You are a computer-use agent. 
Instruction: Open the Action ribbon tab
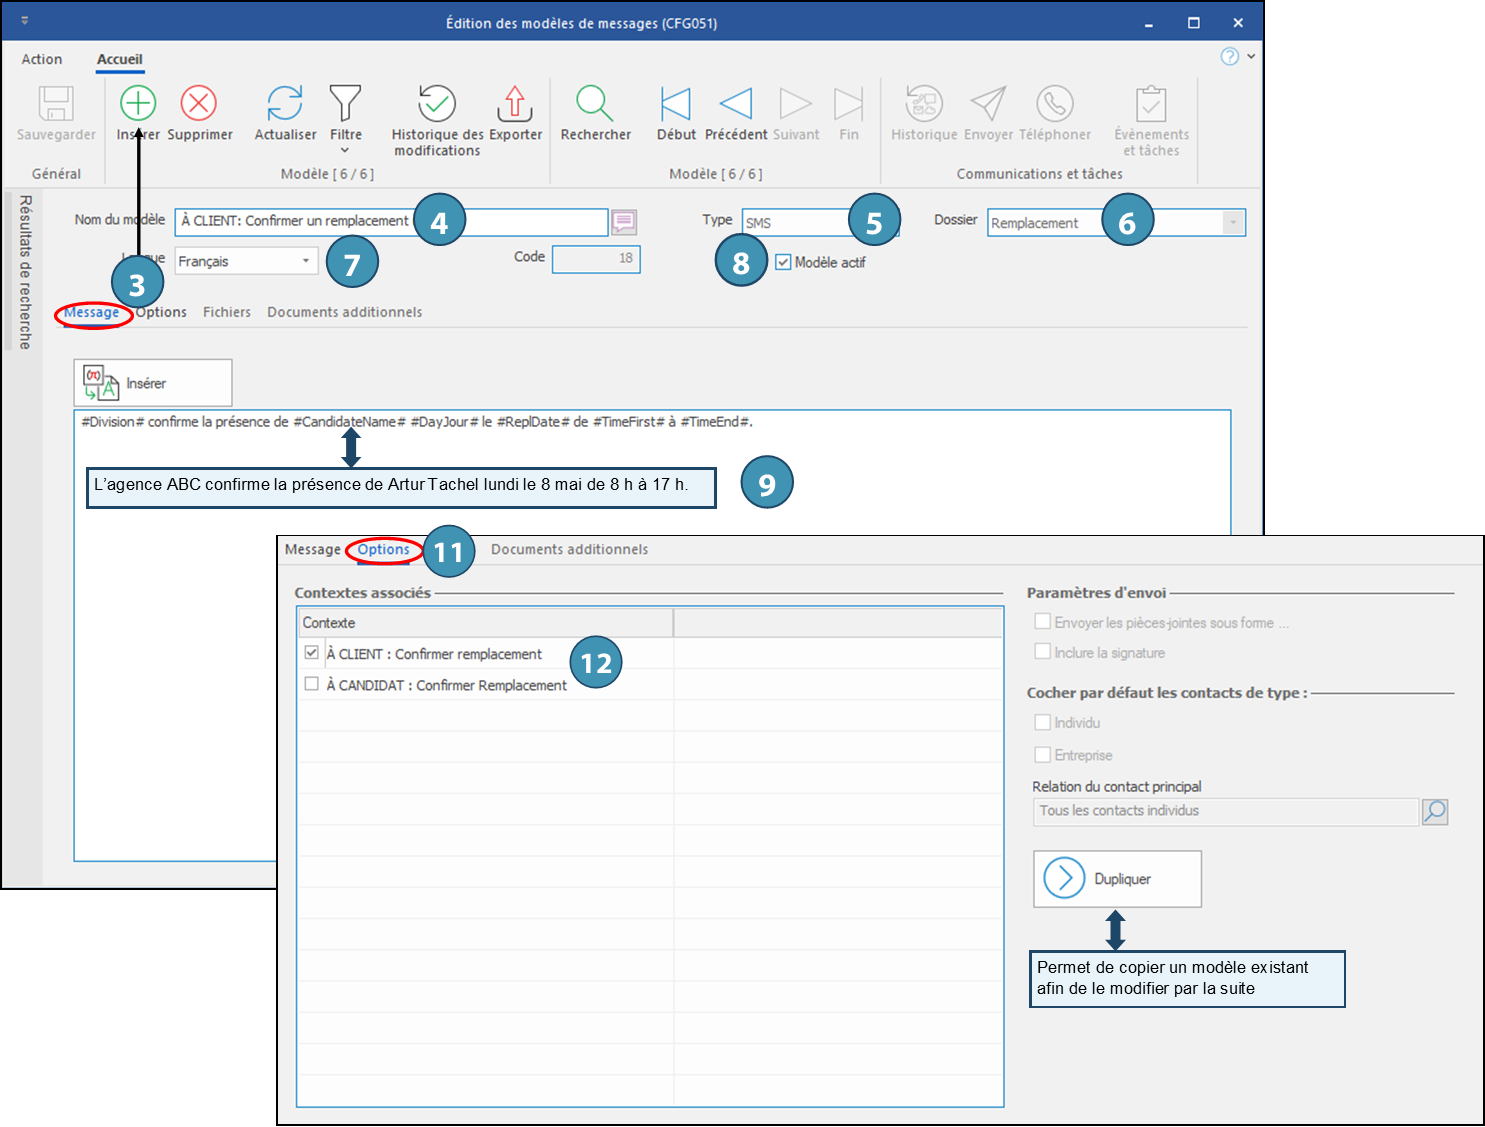[x=42, y=59]
